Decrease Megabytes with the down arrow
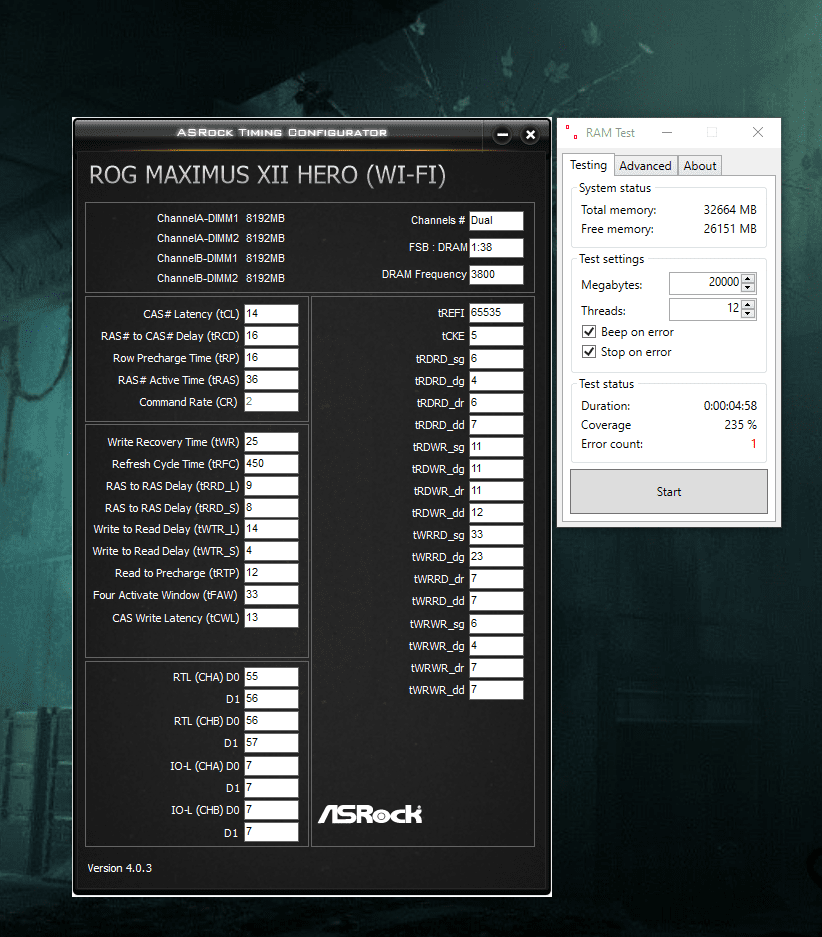822x937 pixels. tap(748, 287)
